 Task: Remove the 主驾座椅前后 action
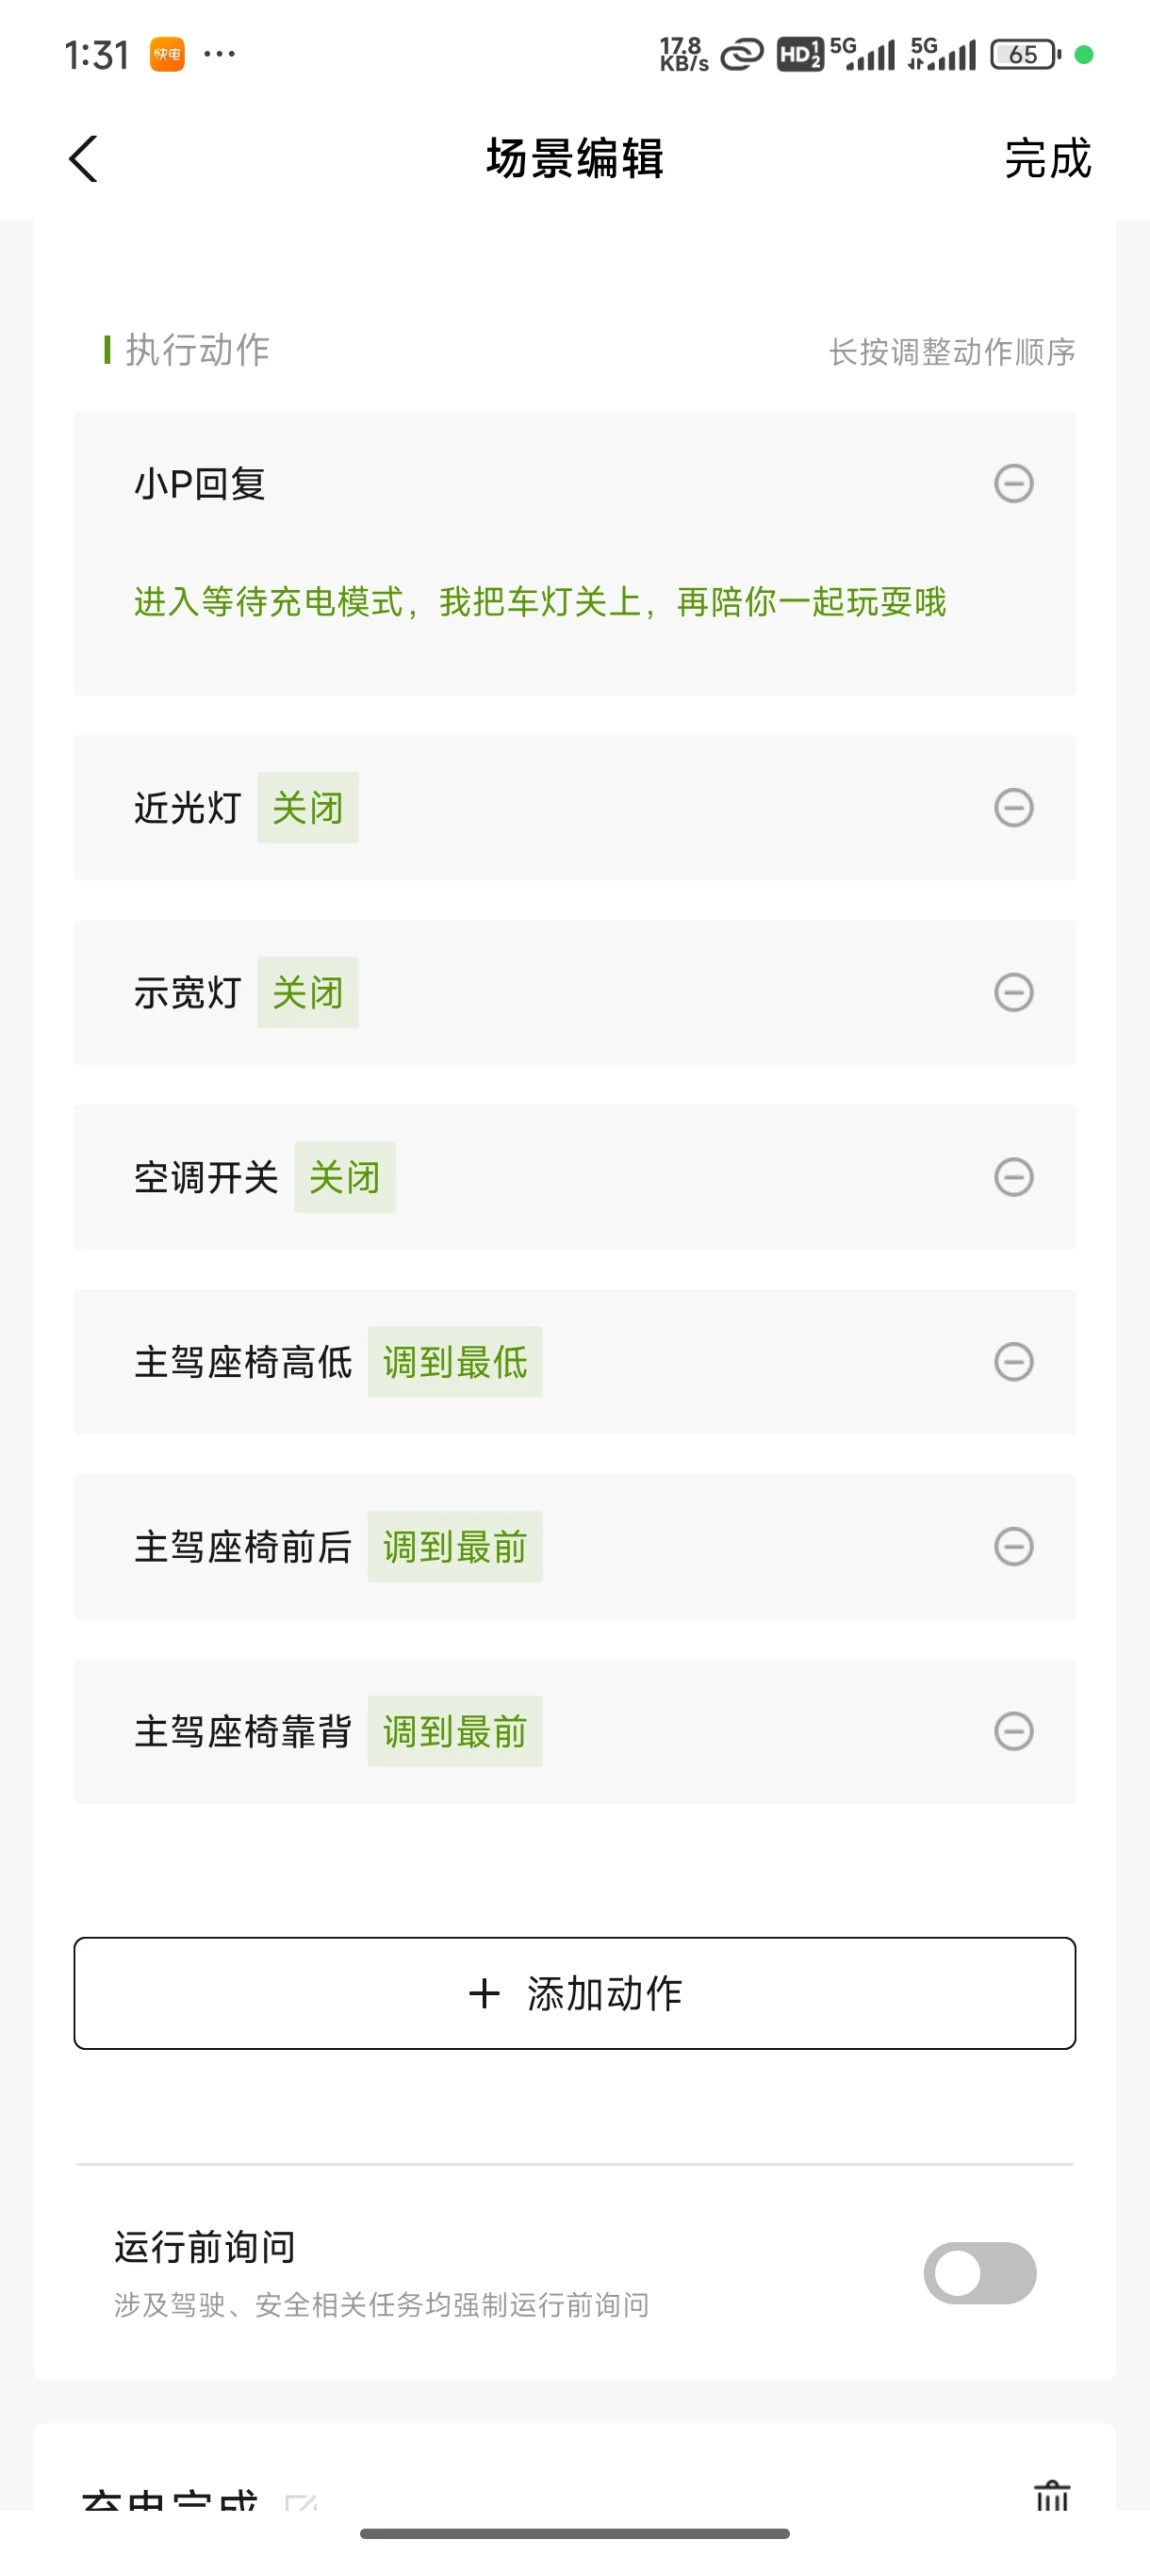tap(1013, 1546)
